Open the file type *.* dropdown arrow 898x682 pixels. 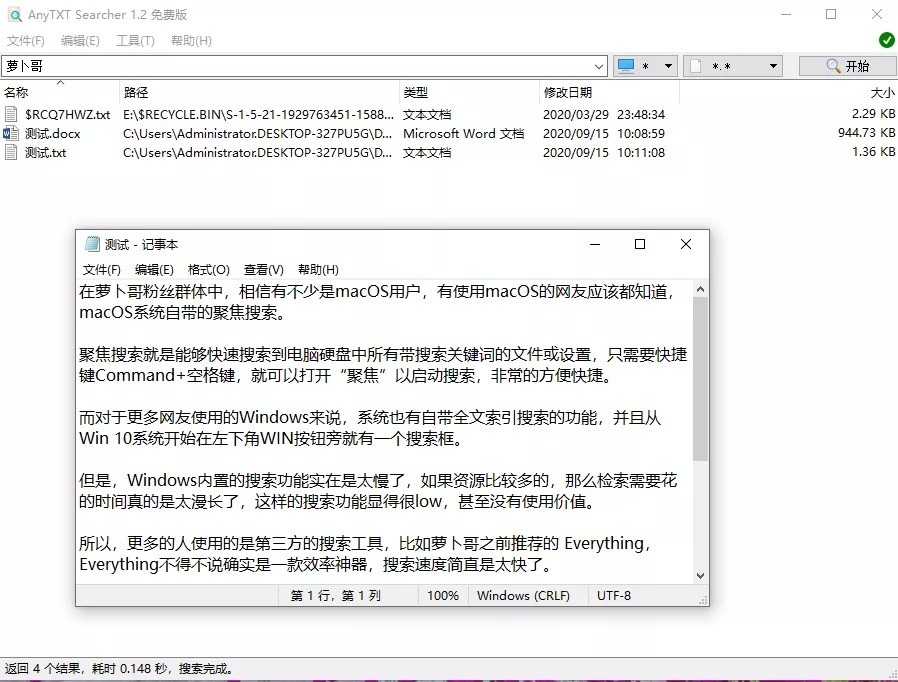773,66
